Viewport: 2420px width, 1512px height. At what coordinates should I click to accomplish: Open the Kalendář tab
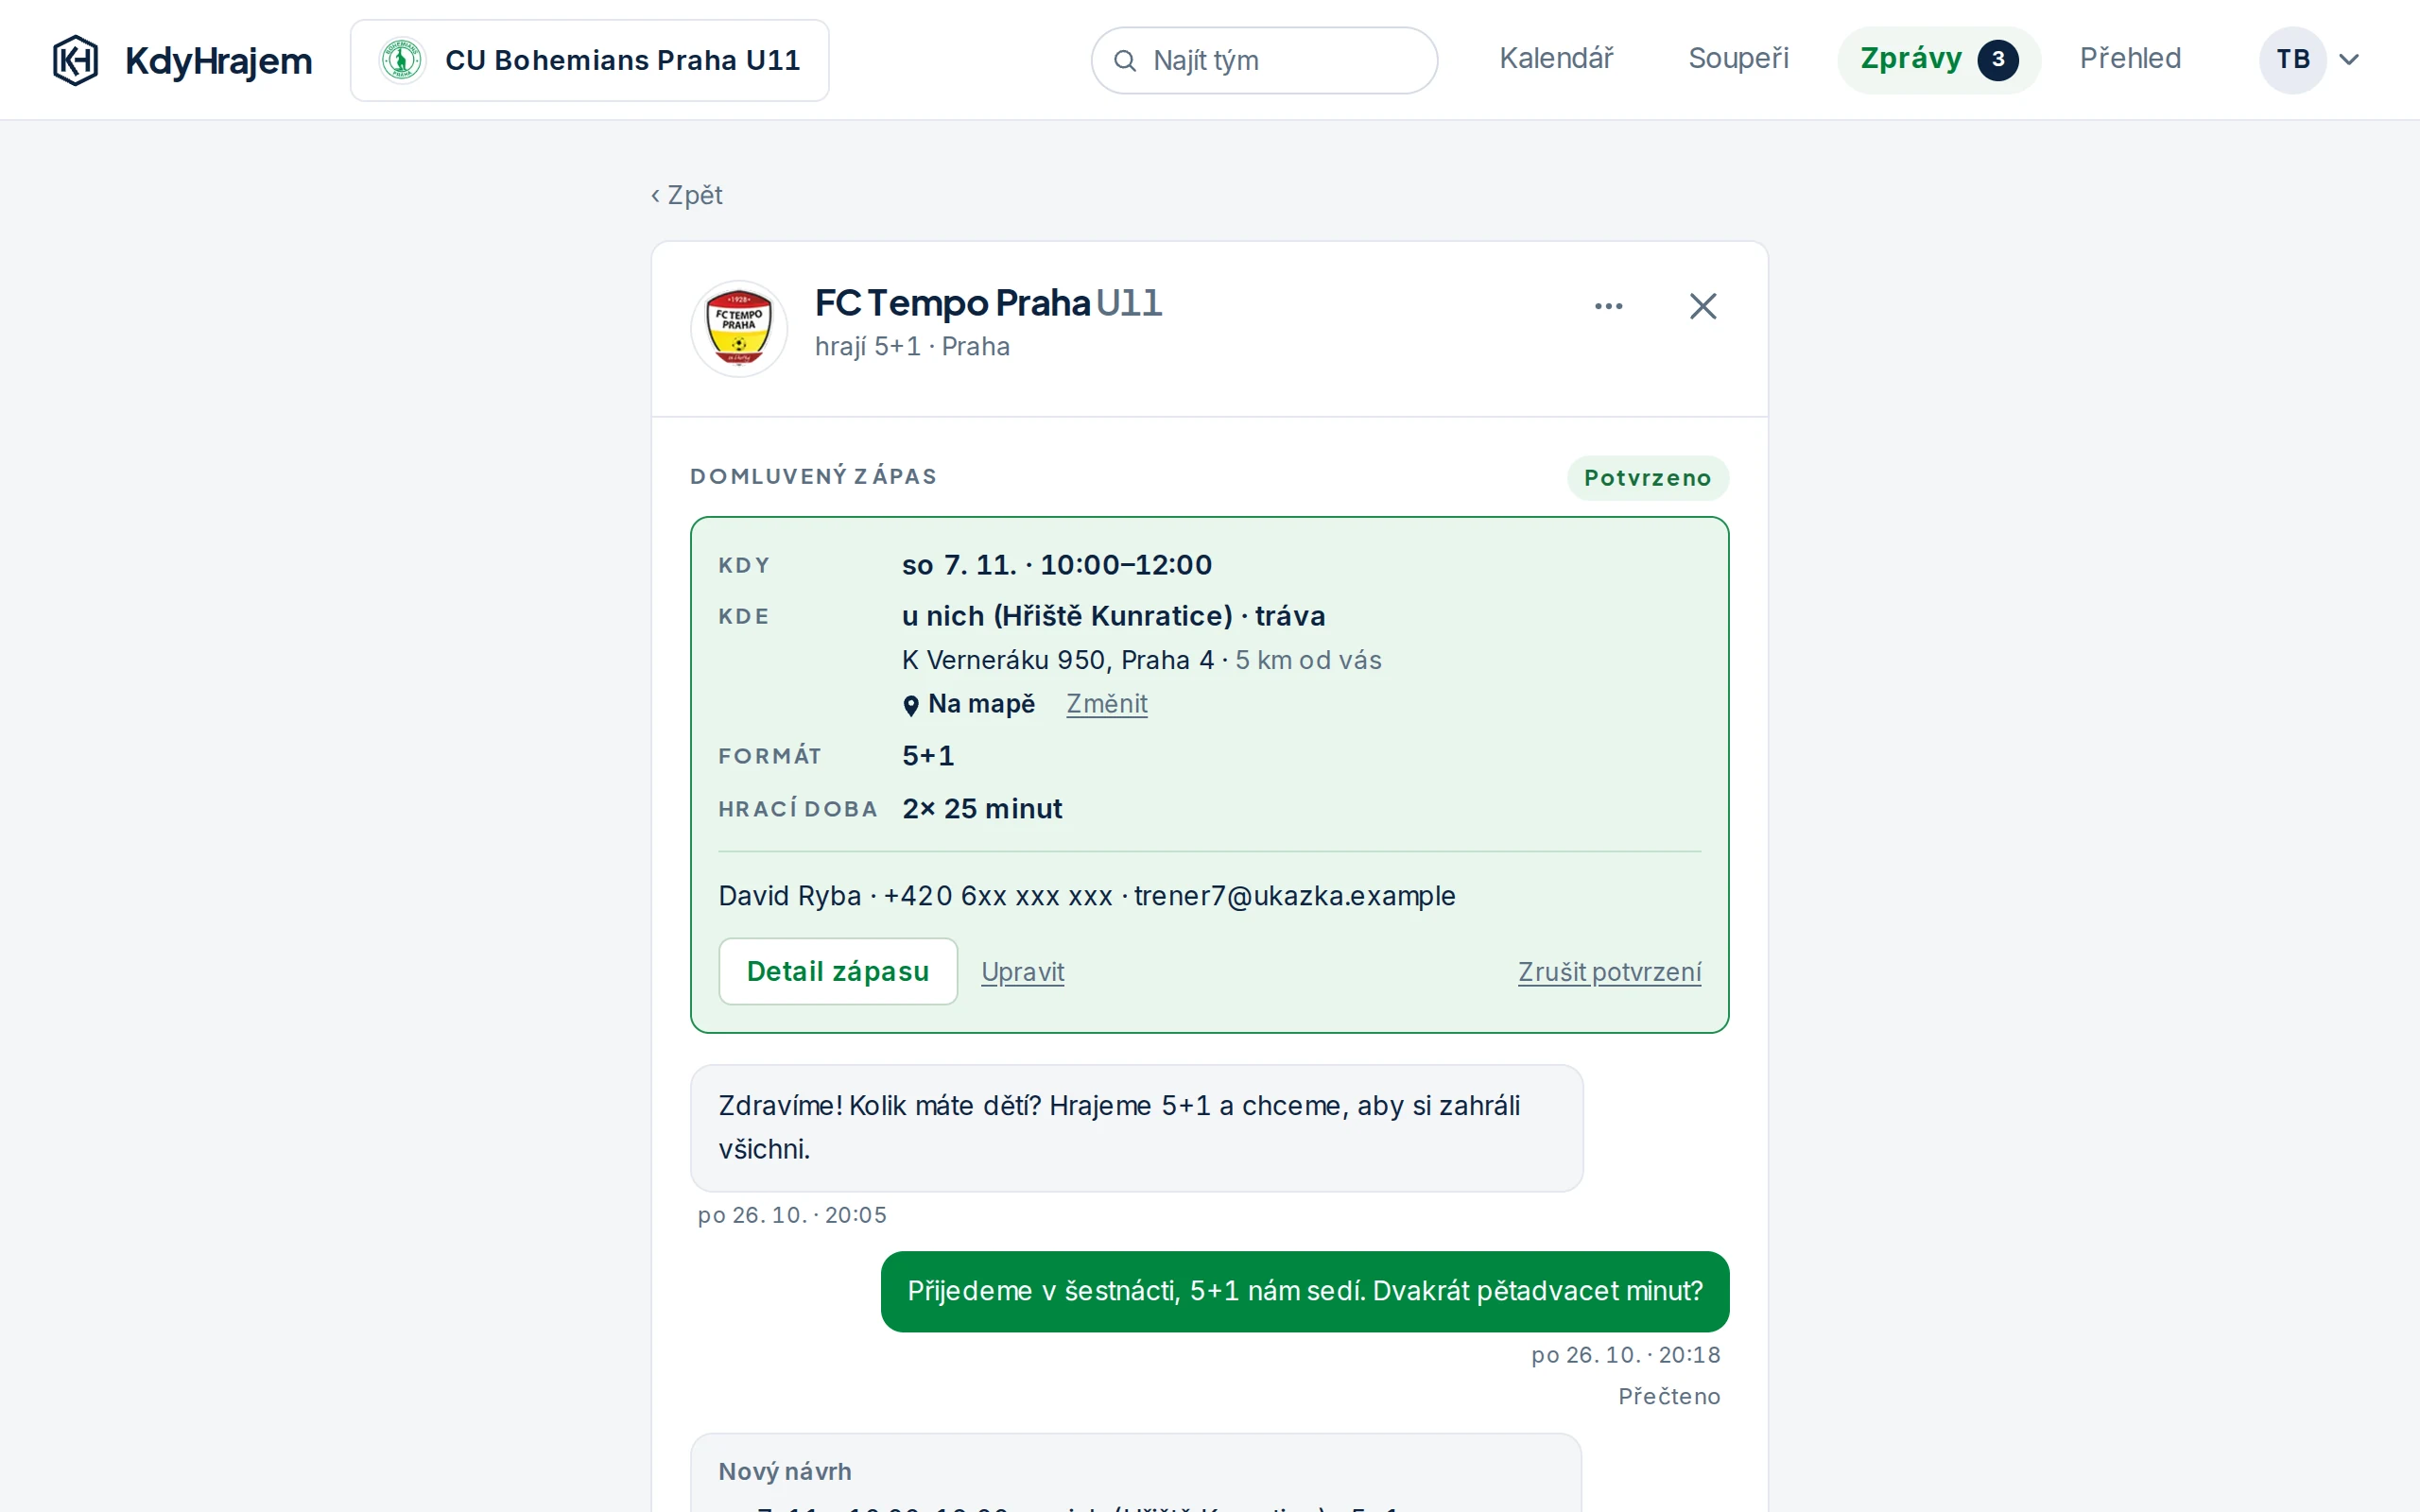tap(1556, 59)
